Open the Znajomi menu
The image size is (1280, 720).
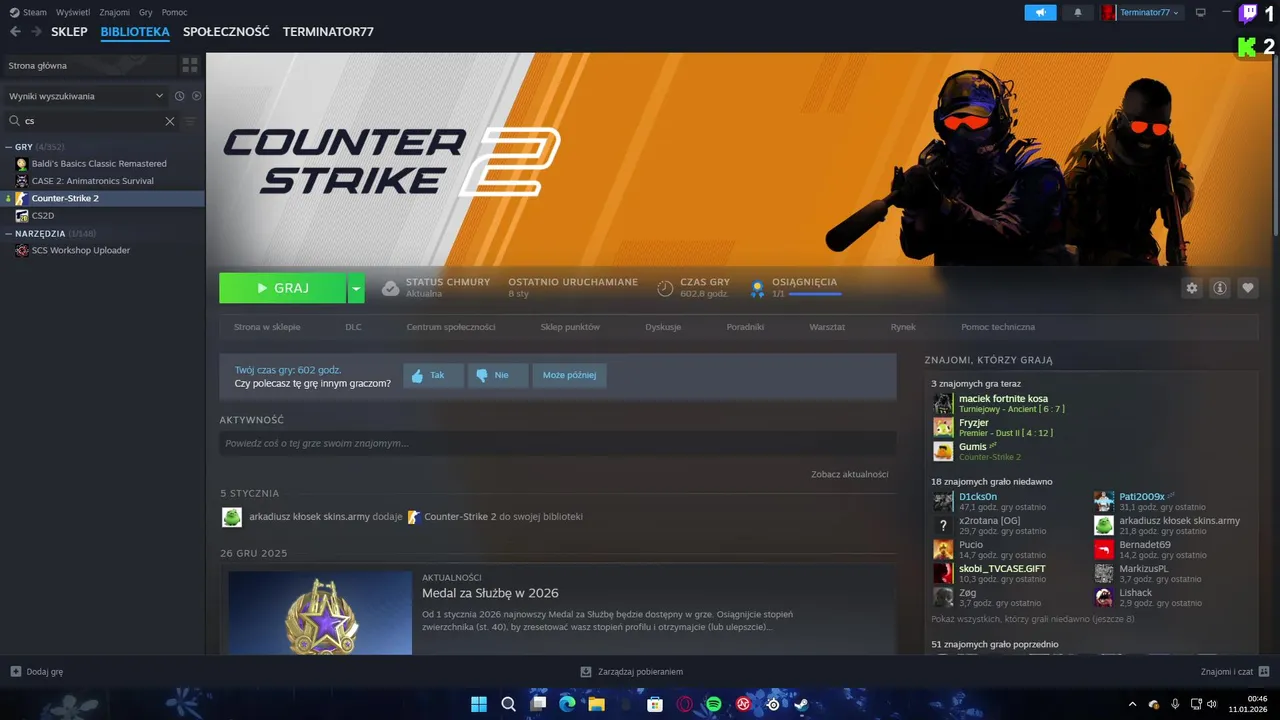coord(115,12)
